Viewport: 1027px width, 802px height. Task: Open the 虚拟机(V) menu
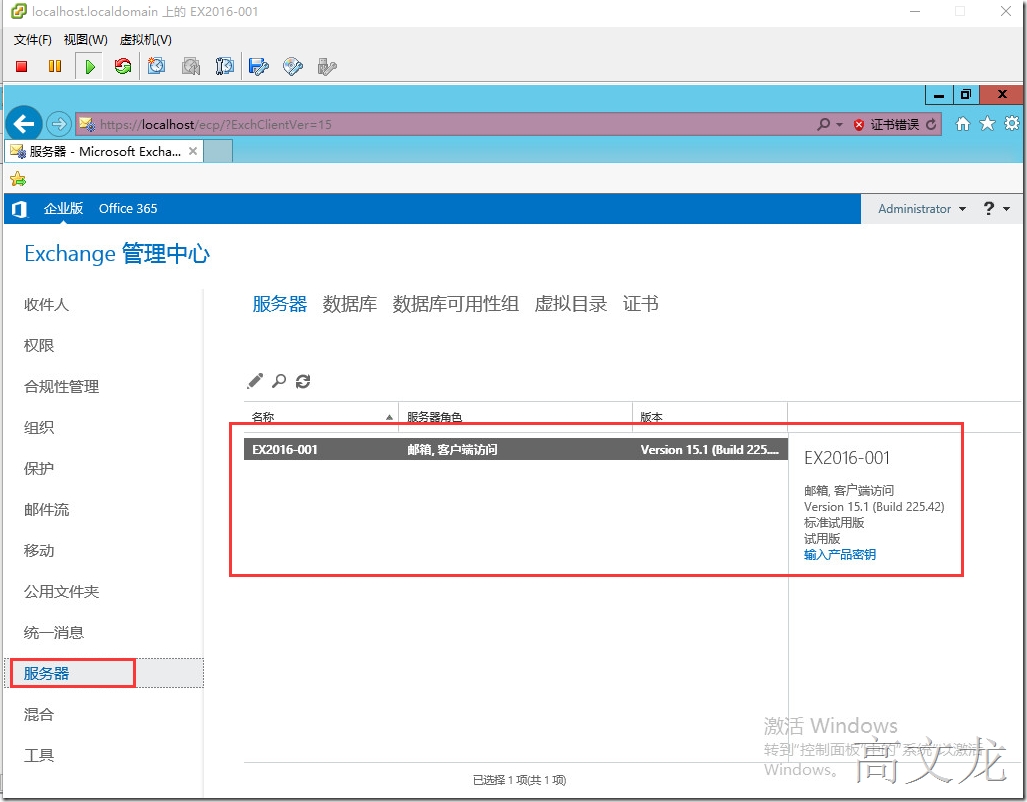pos(145,40)
